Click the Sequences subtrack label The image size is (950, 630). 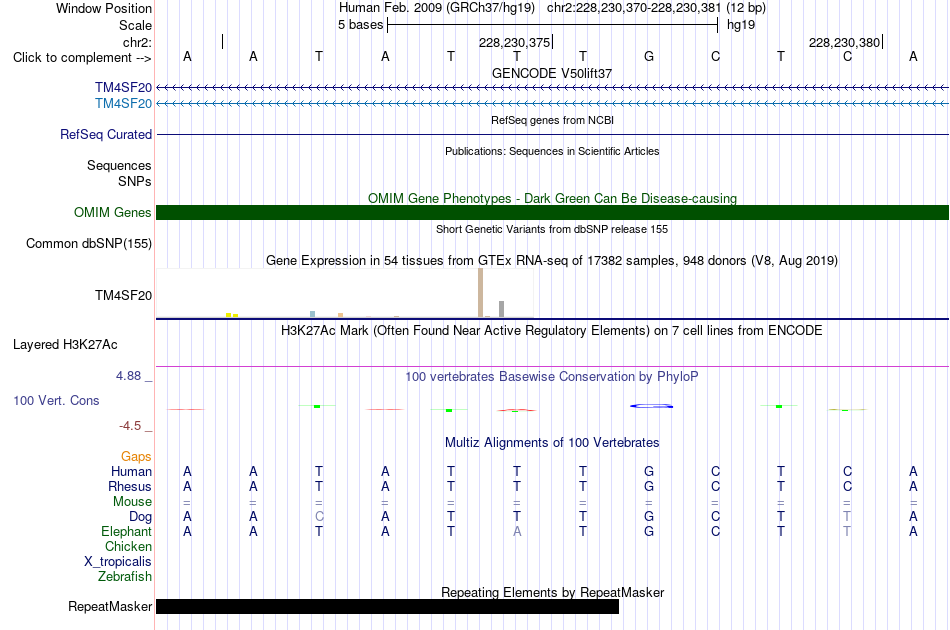119,165
